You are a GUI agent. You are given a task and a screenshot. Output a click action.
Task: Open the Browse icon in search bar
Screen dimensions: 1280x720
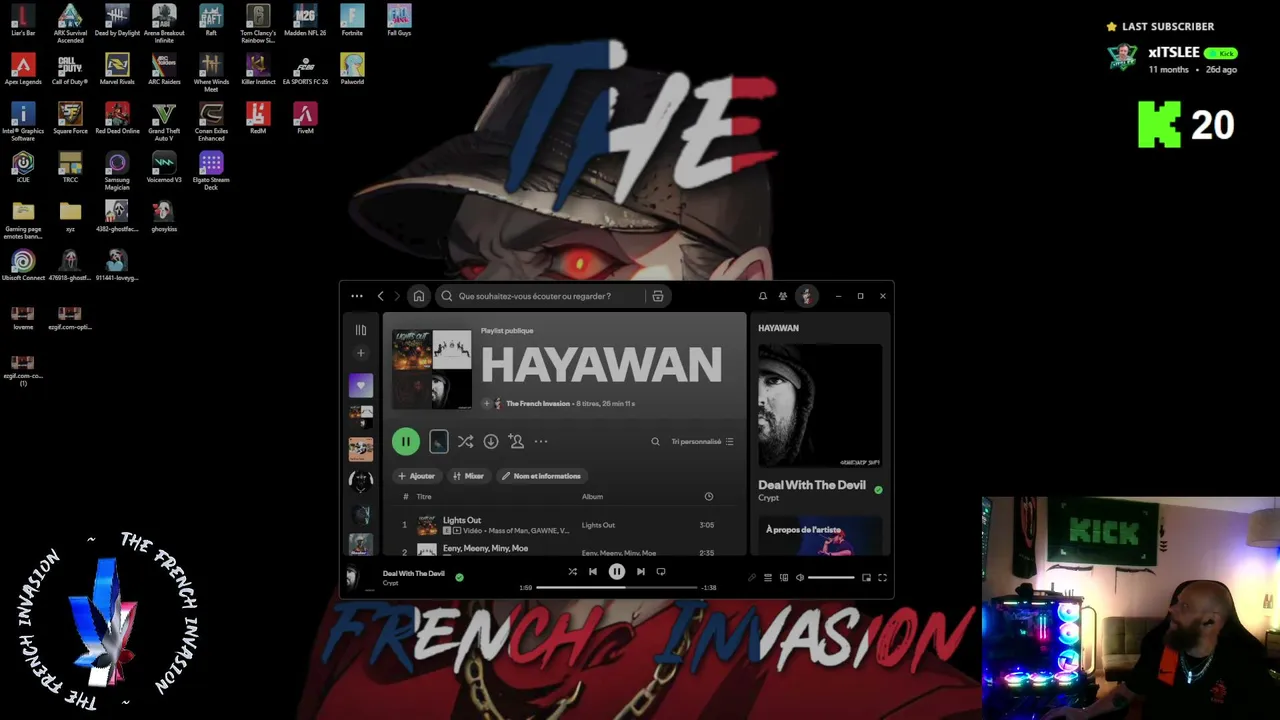[x=657, y=296]
